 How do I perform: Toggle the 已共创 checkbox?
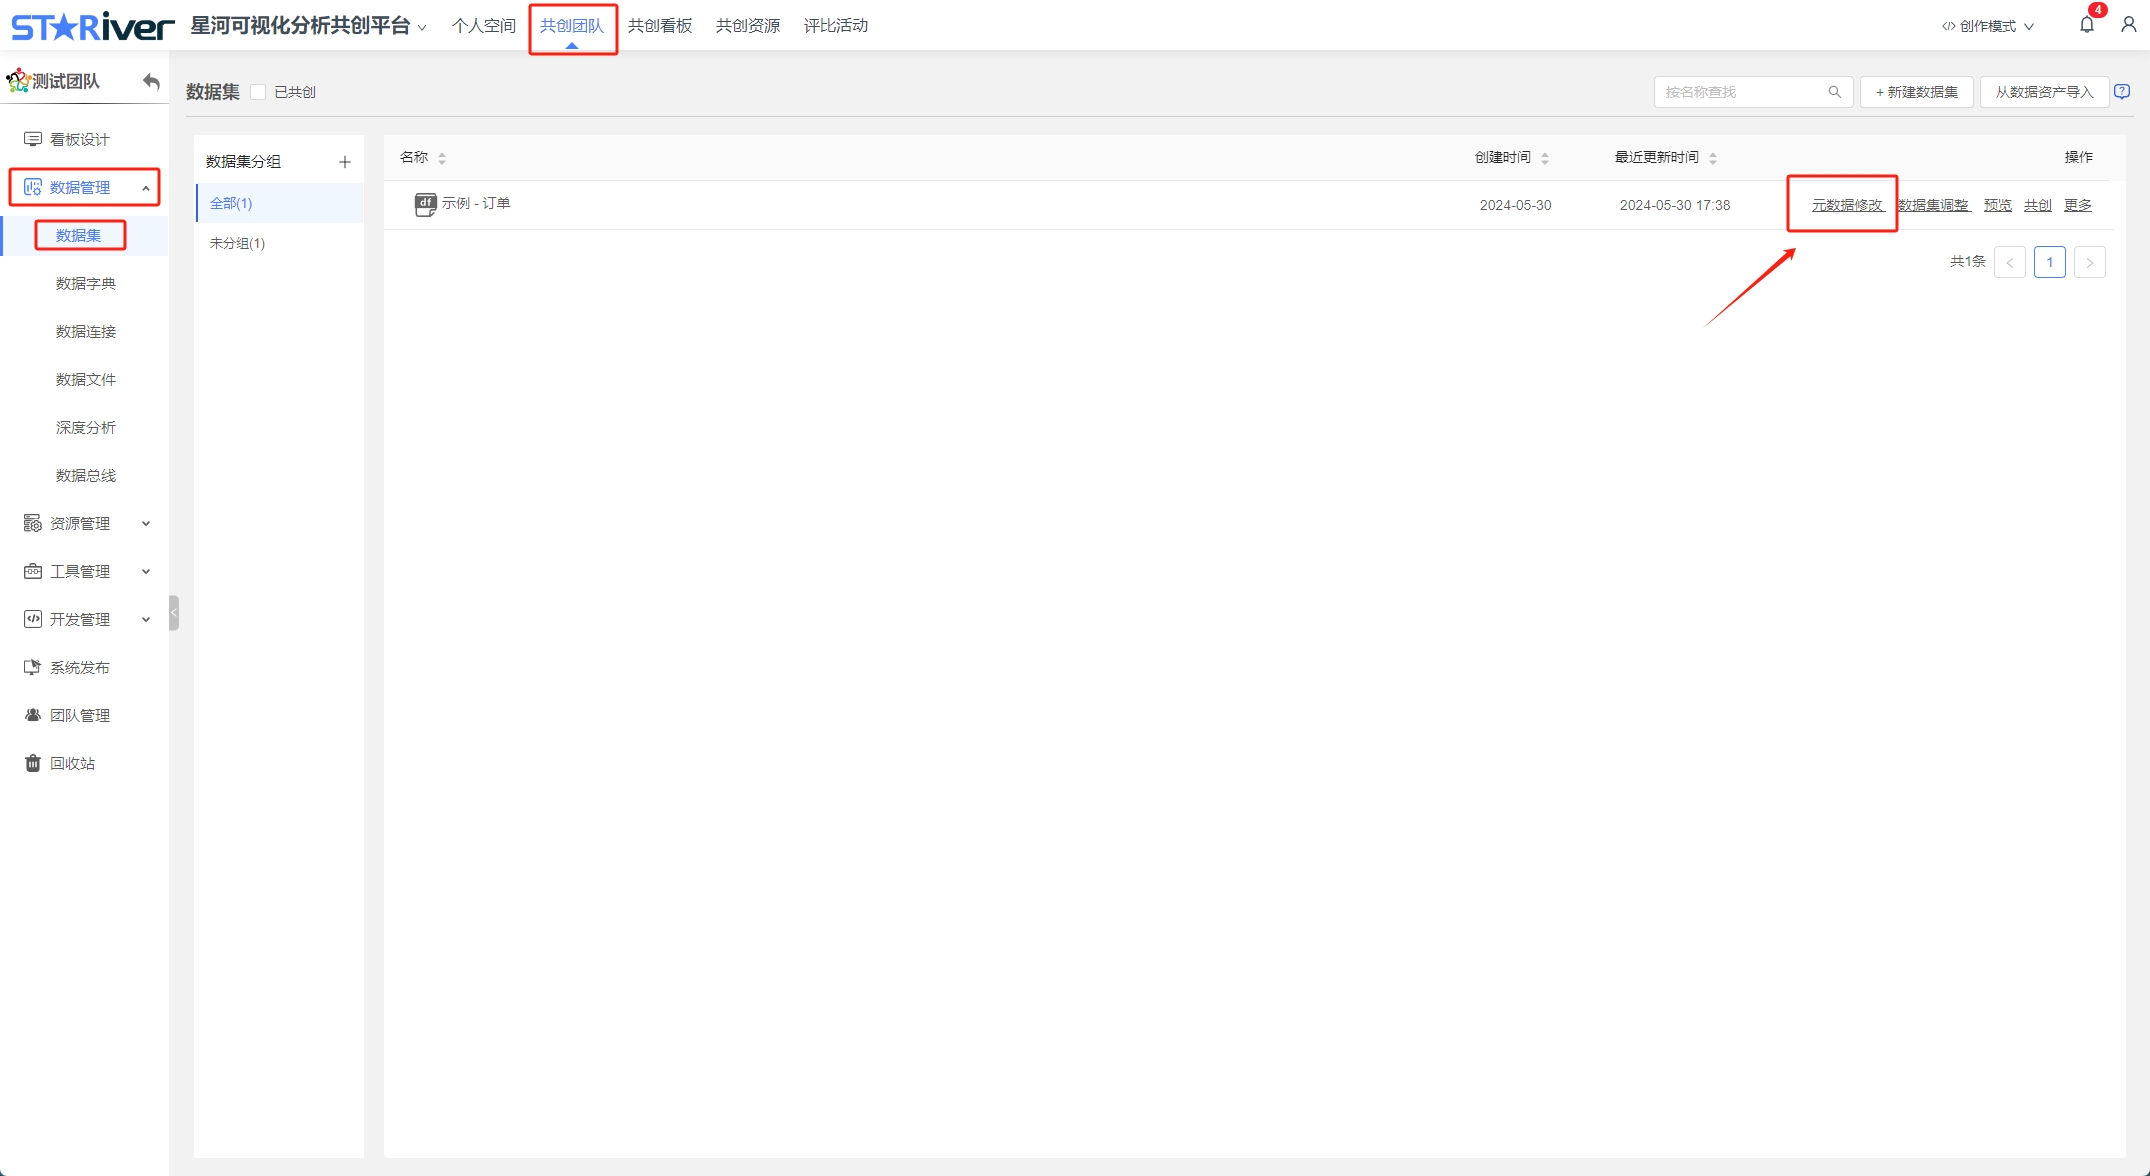pos(259,92)
